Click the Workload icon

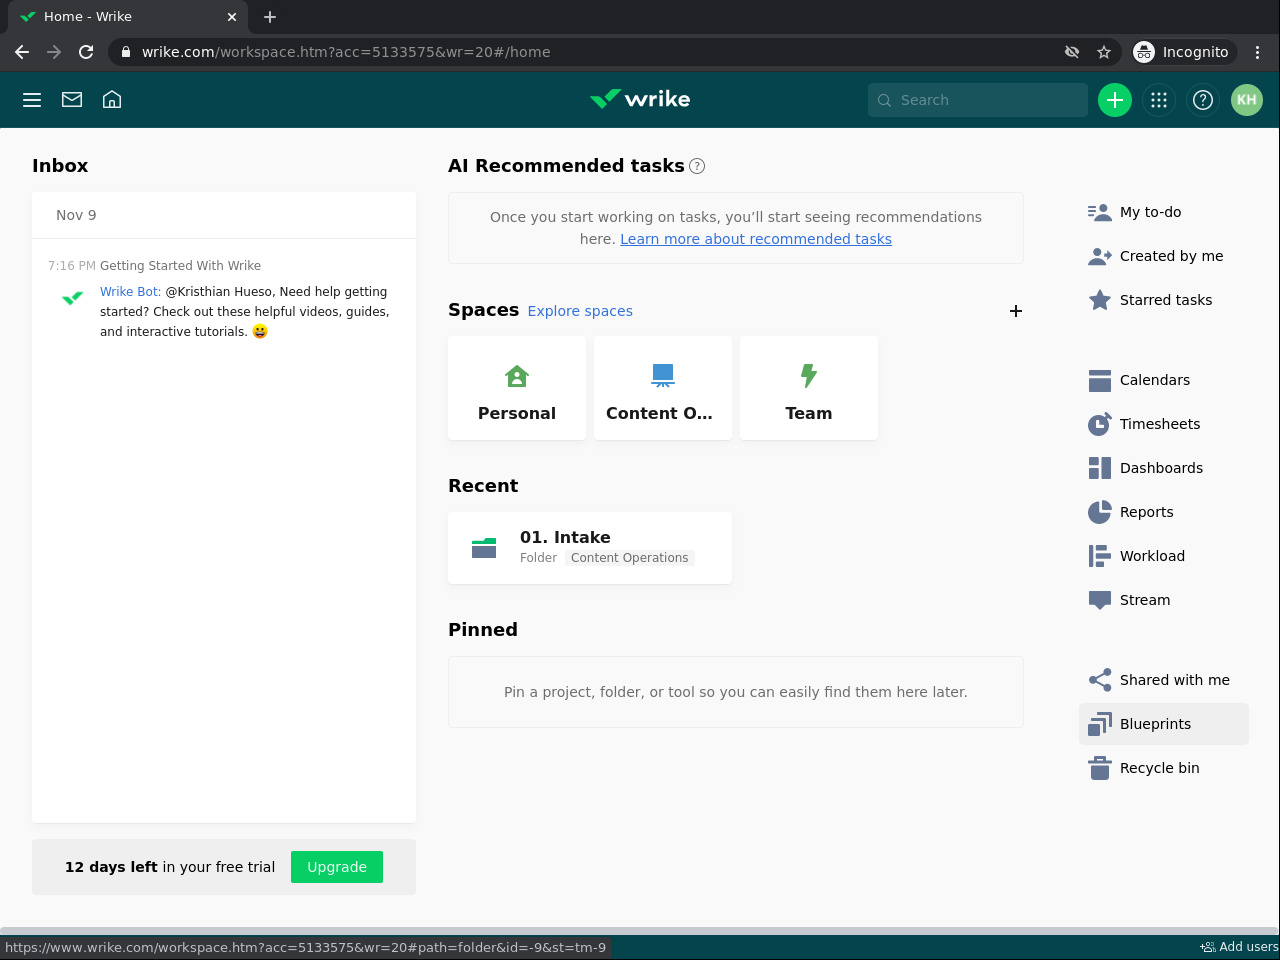pyautogui.click(x=1100, y=556)
